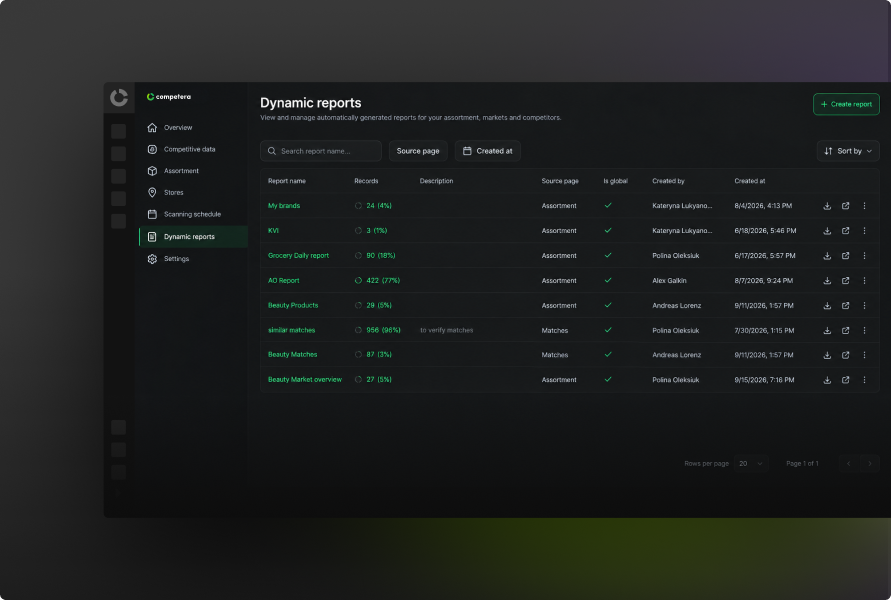The height and width of the screenshot is (600, 891).
Task: Expand the Sort by dropdown
Action: pyautogui.click(x=848, y=151)
